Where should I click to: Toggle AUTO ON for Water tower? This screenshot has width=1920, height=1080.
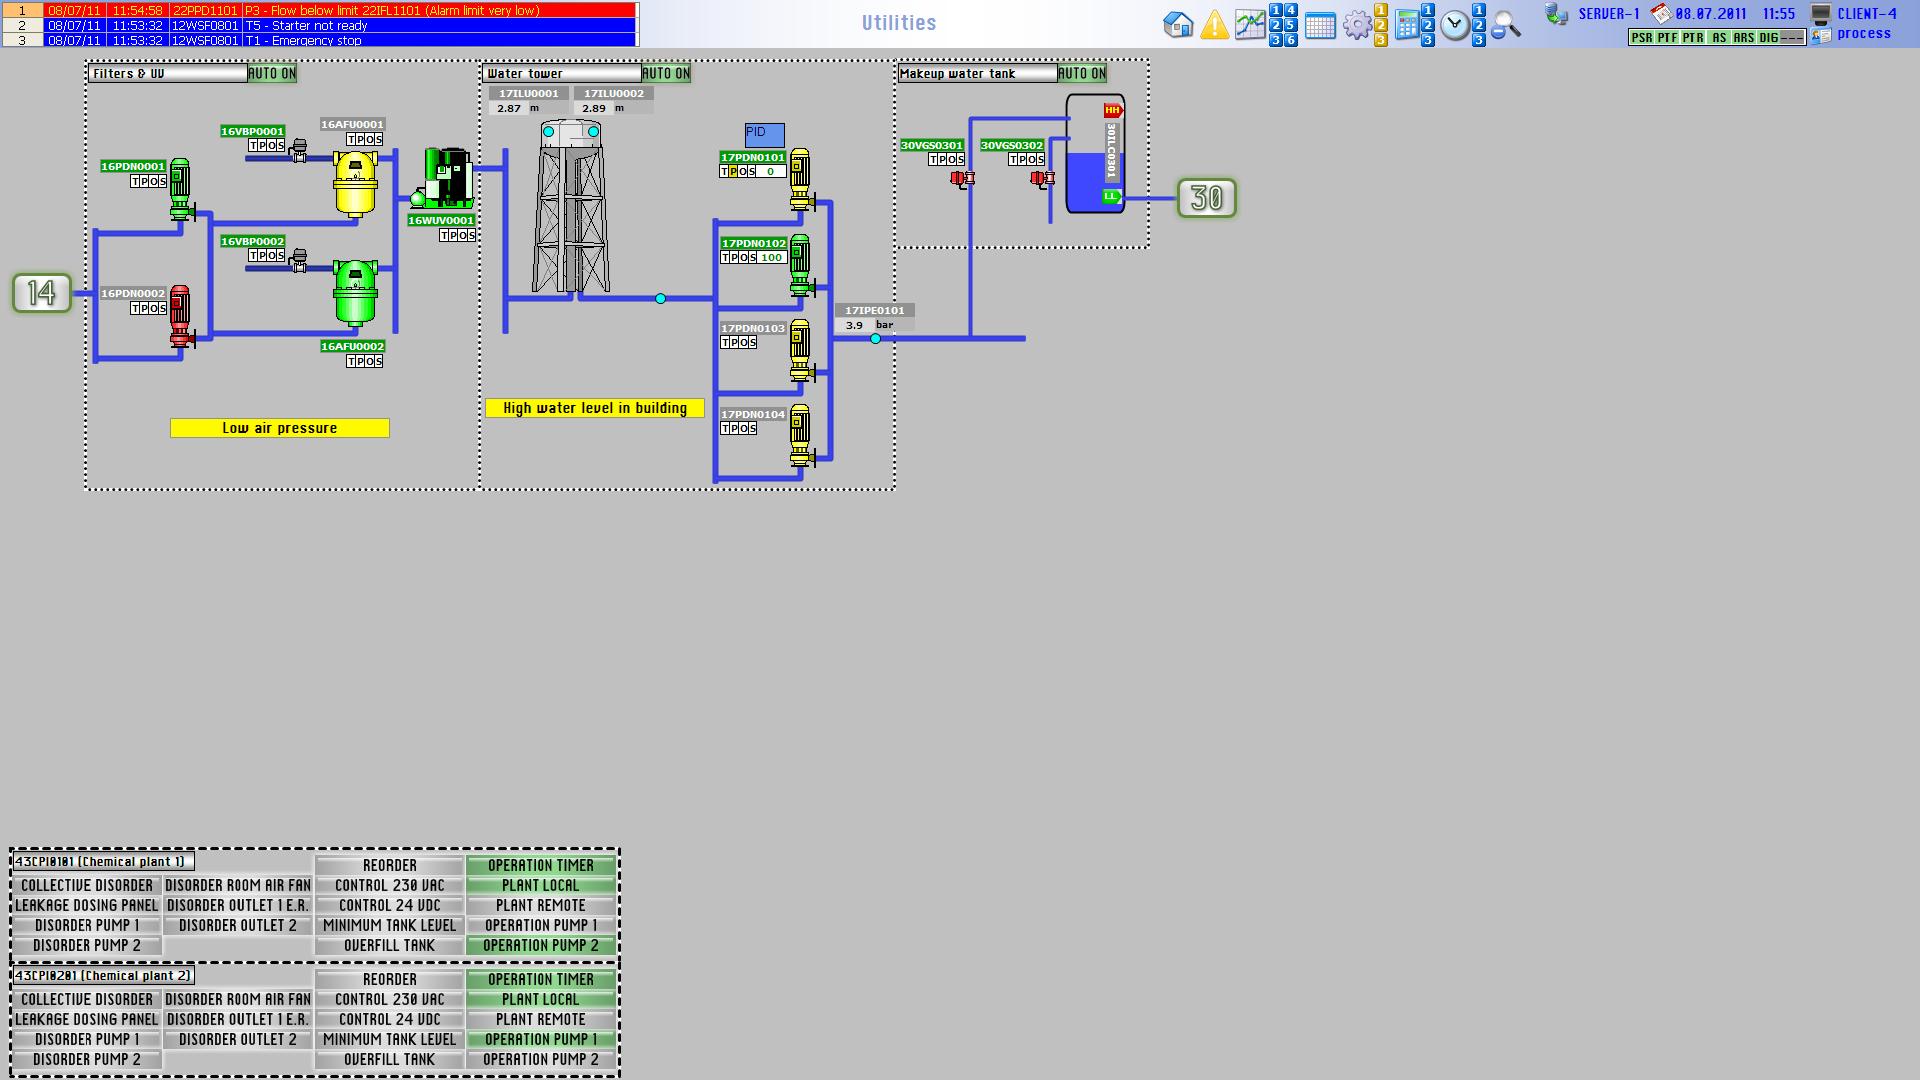pyautogui.click(x=666, y=73)
